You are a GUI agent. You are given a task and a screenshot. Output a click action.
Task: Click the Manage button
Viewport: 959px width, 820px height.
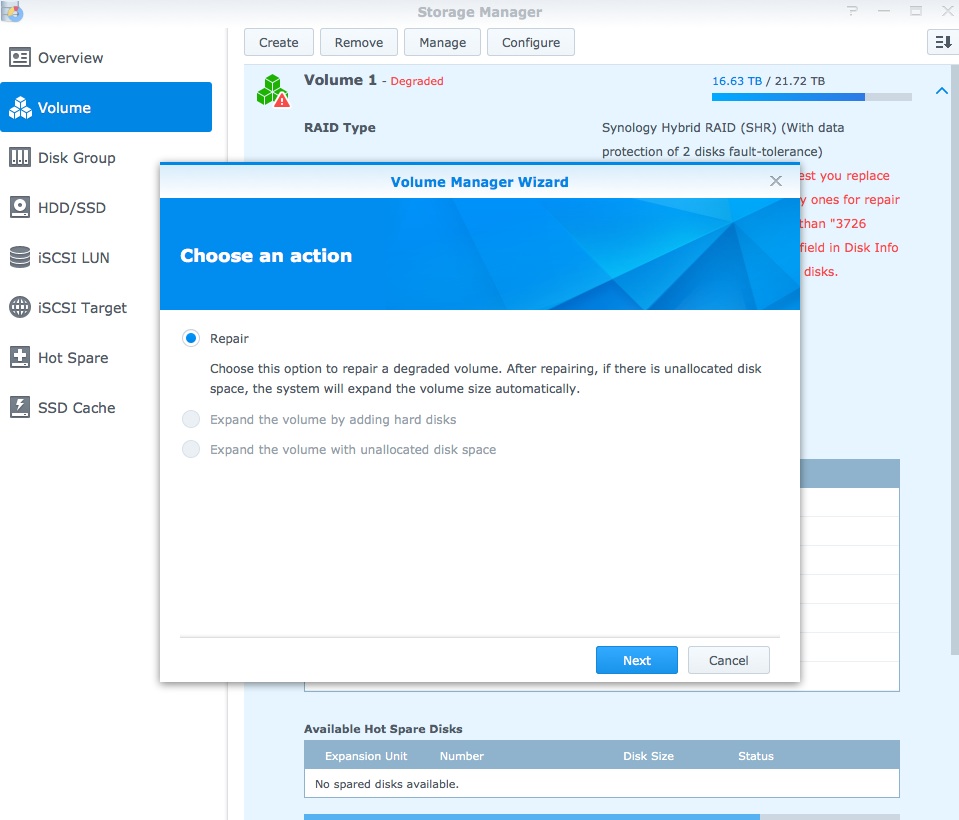pyautogui.click(x=442, y=42)
